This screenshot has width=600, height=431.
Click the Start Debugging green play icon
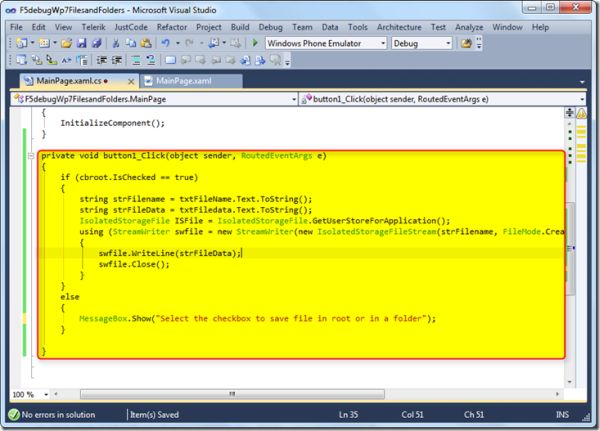point(256,44)
